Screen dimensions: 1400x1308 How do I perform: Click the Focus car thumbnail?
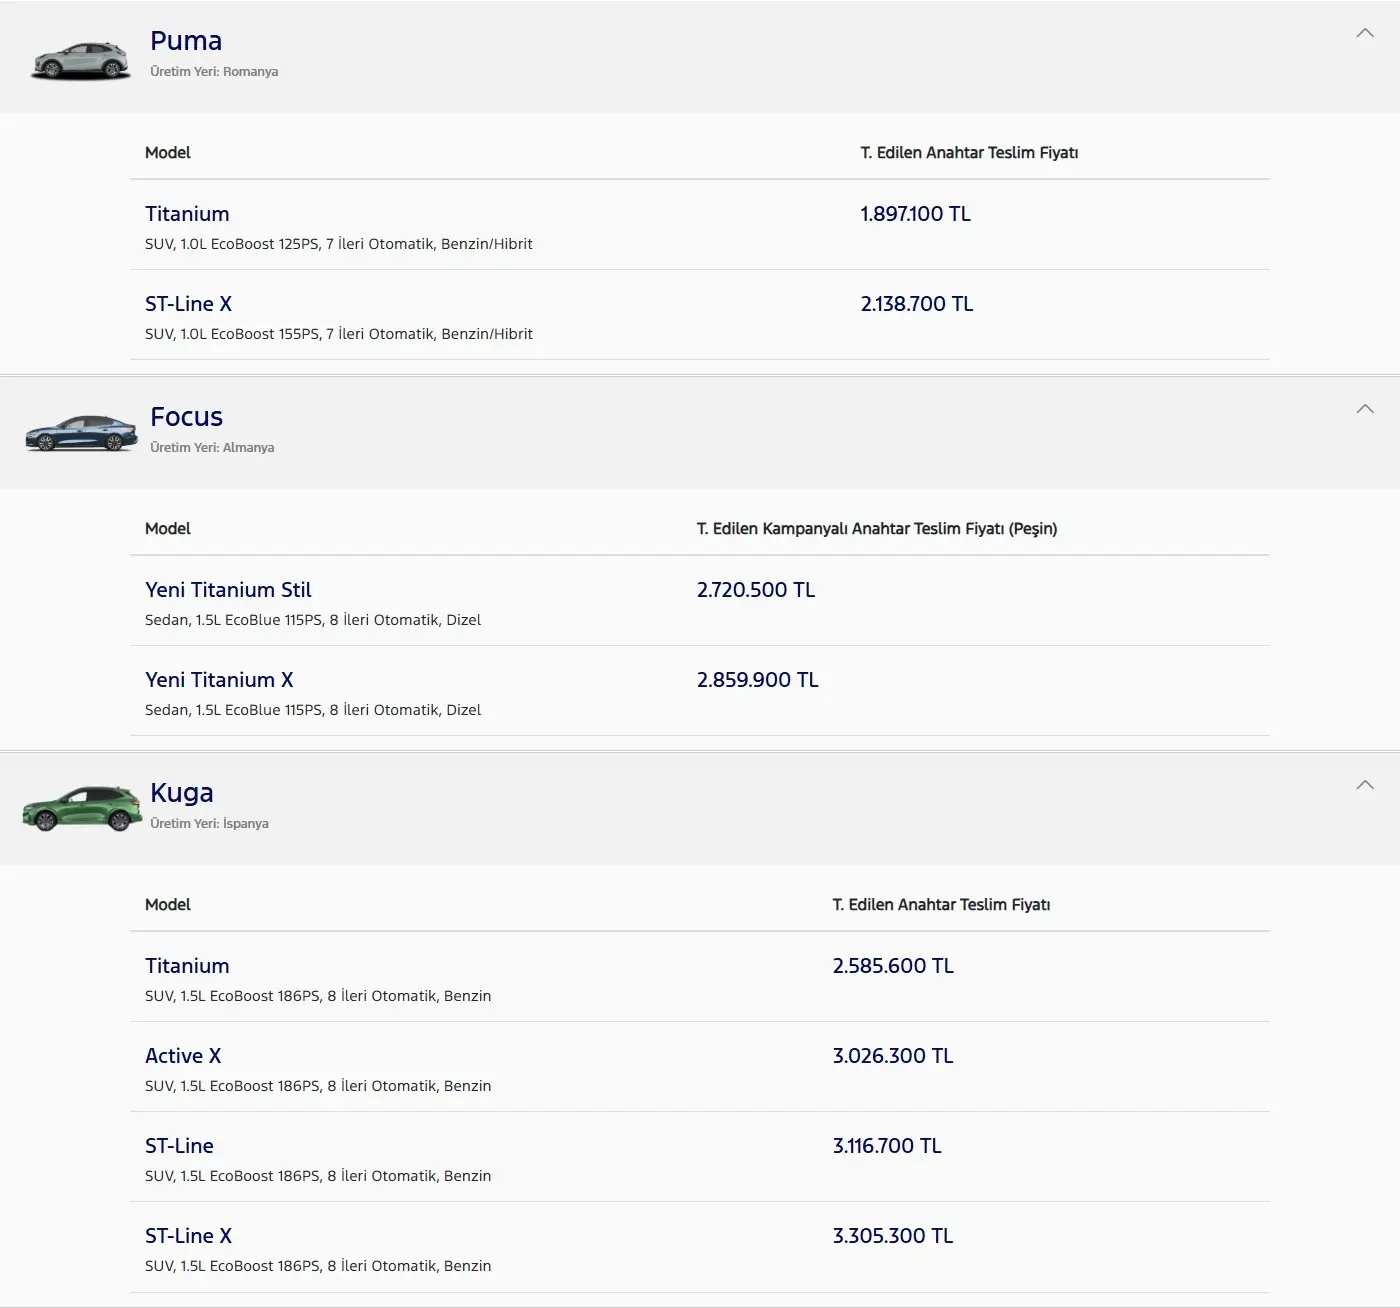[x=81, y=433]
